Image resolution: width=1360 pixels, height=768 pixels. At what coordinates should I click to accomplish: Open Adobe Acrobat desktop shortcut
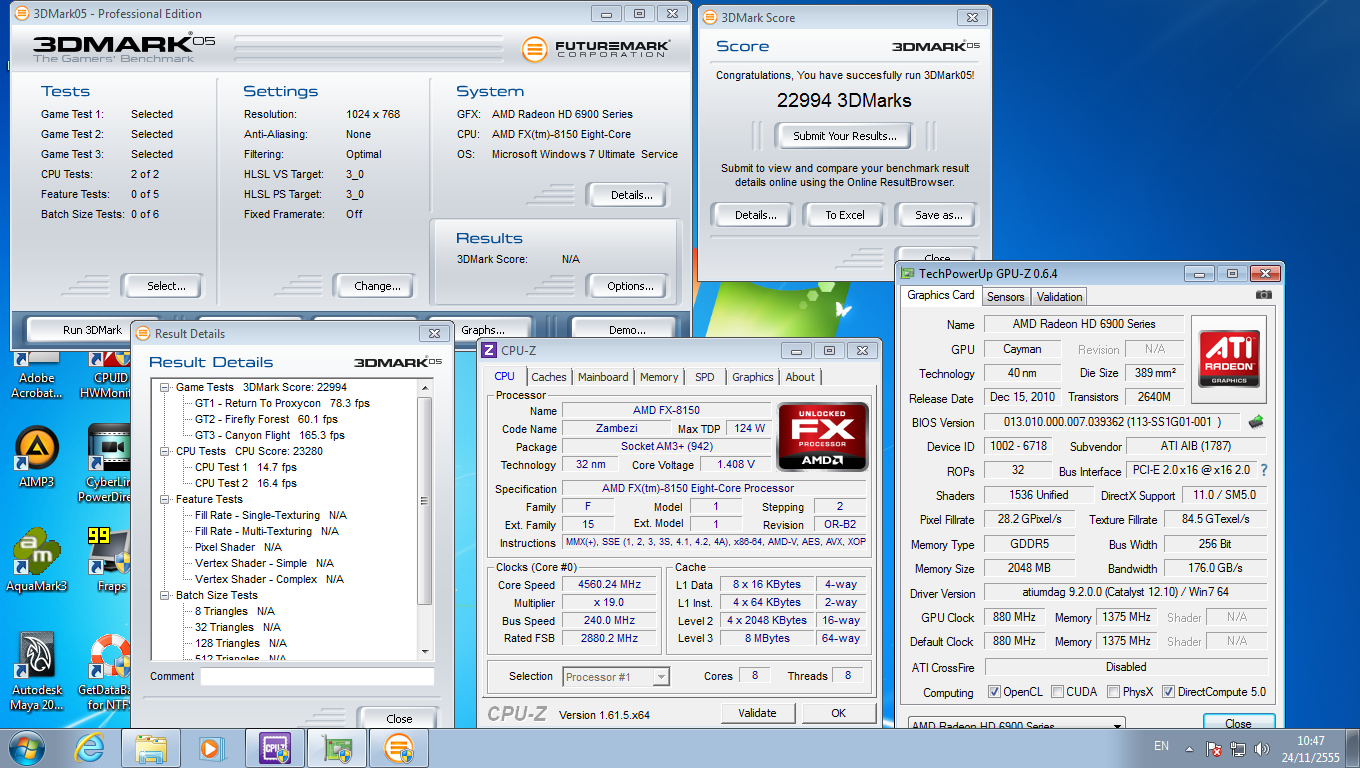coord(37,374)
